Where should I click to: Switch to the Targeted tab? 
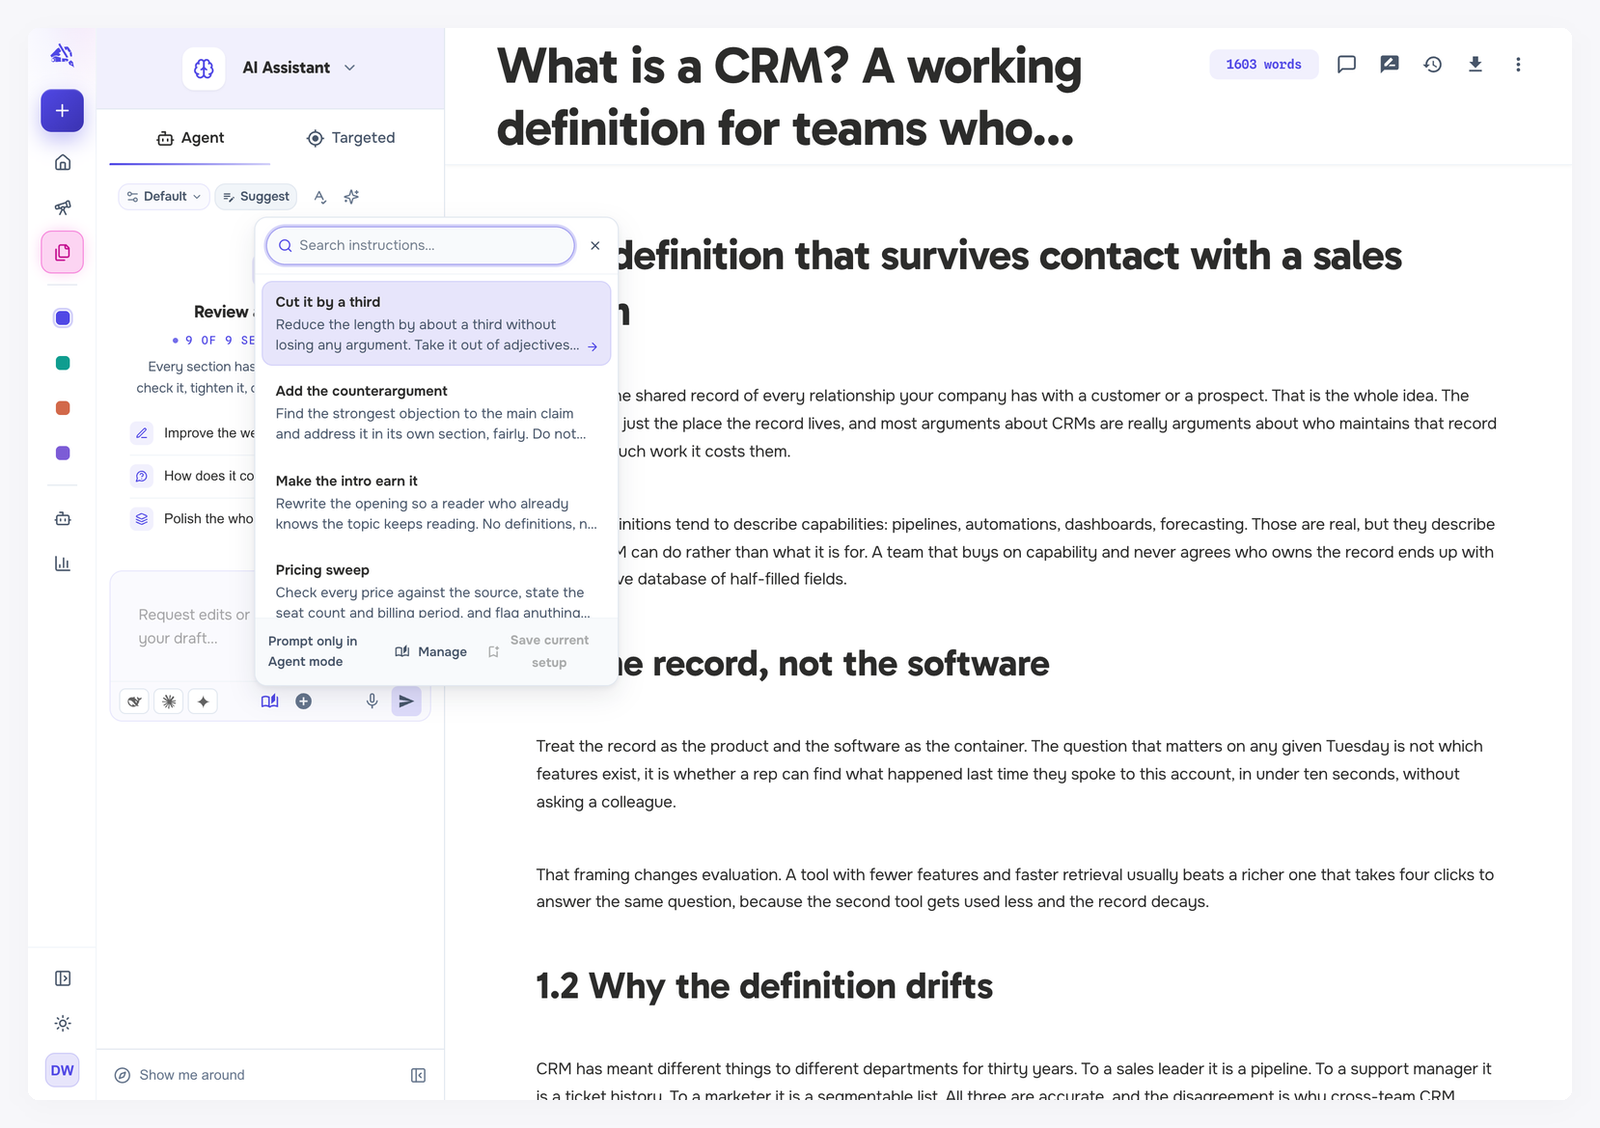(351, 138)
